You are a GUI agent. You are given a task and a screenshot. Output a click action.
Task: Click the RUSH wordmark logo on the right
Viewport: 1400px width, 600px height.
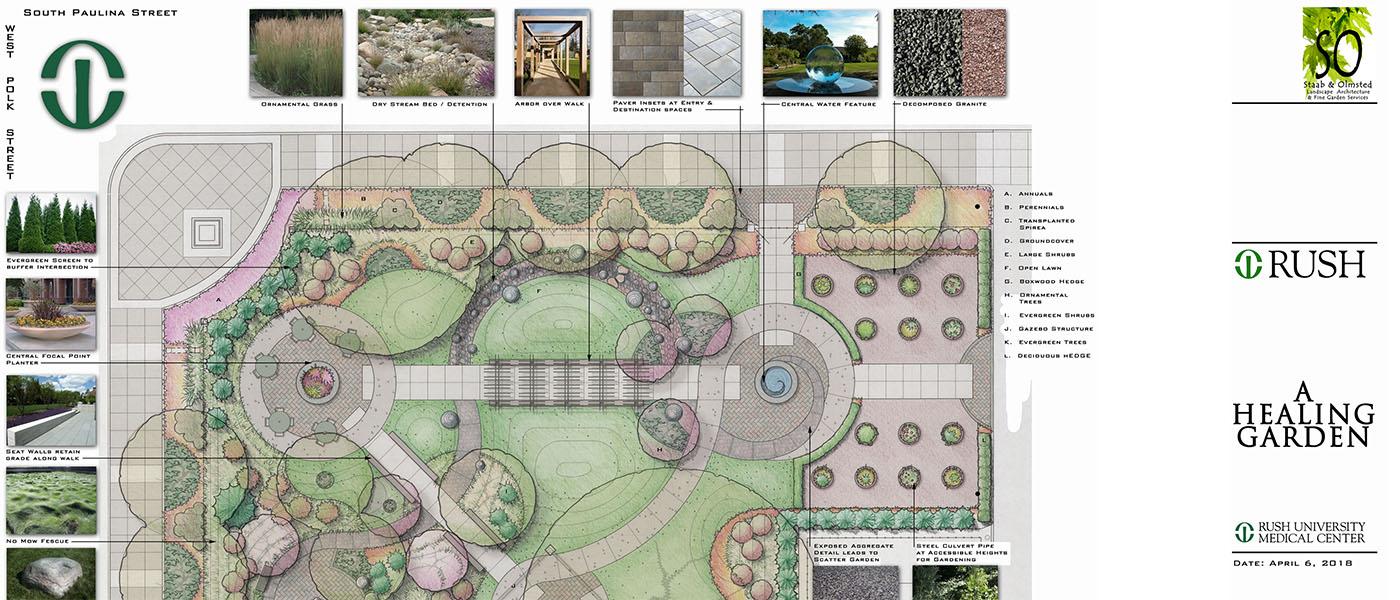[1299, 264]
